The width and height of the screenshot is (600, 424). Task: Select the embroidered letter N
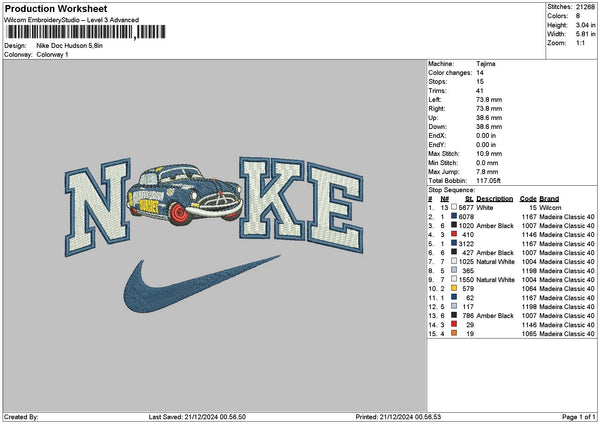point(98,207)
